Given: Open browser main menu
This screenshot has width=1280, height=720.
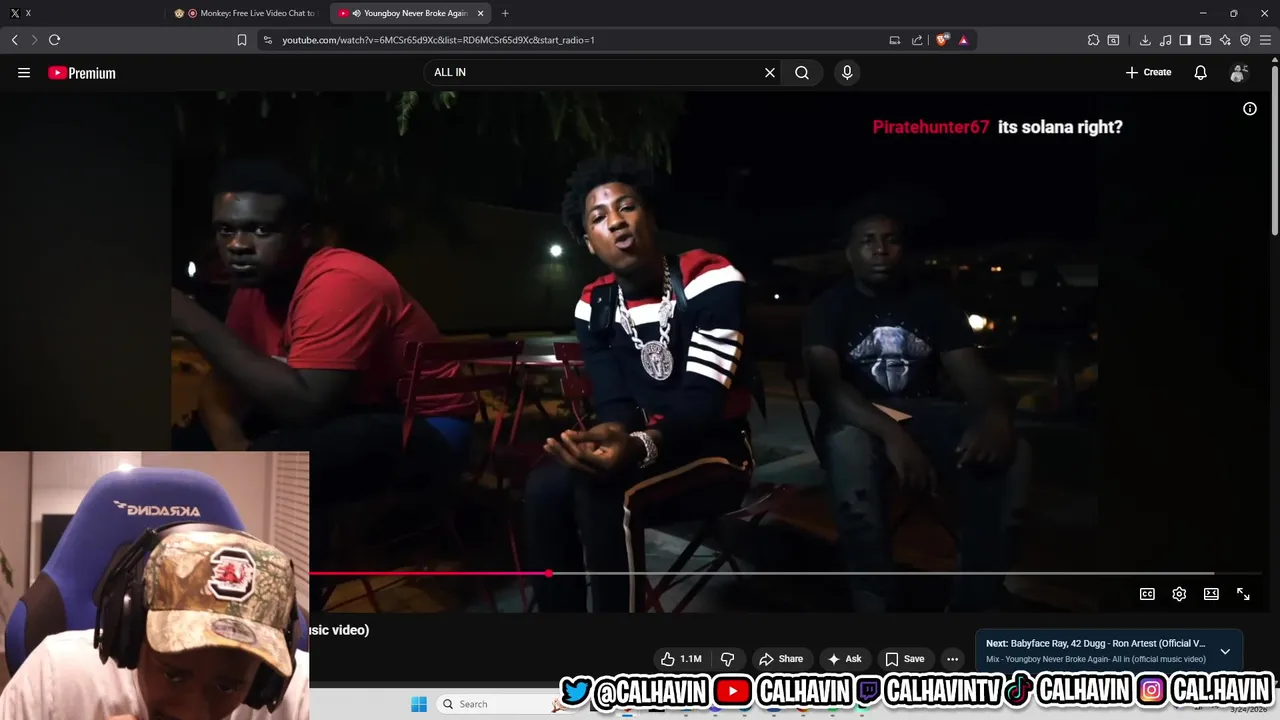Looking at the screenshot, I should 1266,40.
